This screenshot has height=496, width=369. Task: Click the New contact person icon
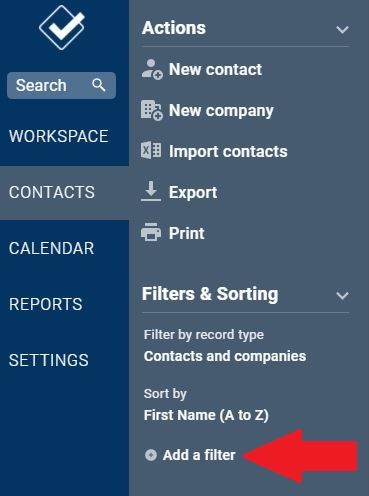tap(152, 69)
